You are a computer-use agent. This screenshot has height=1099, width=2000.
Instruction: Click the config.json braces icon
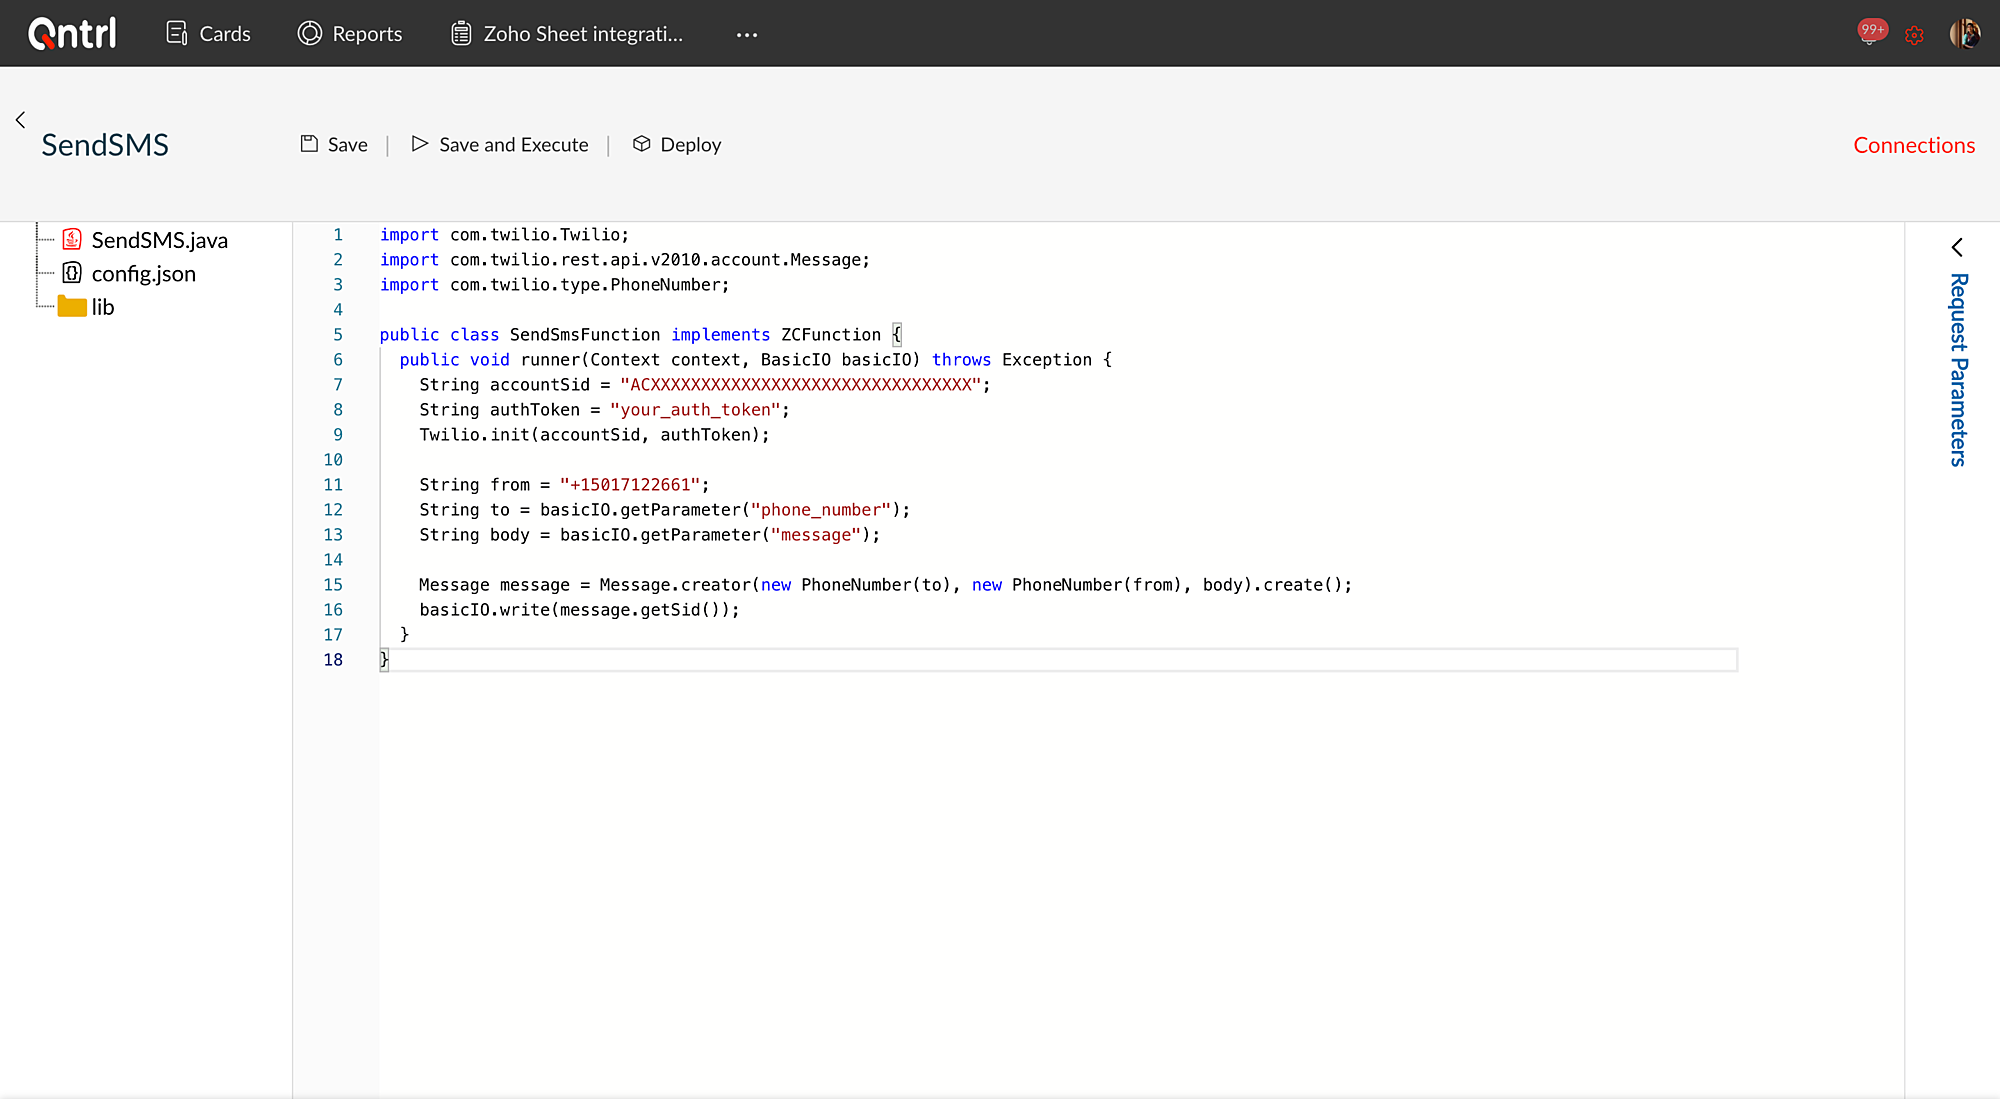(72, 273)
